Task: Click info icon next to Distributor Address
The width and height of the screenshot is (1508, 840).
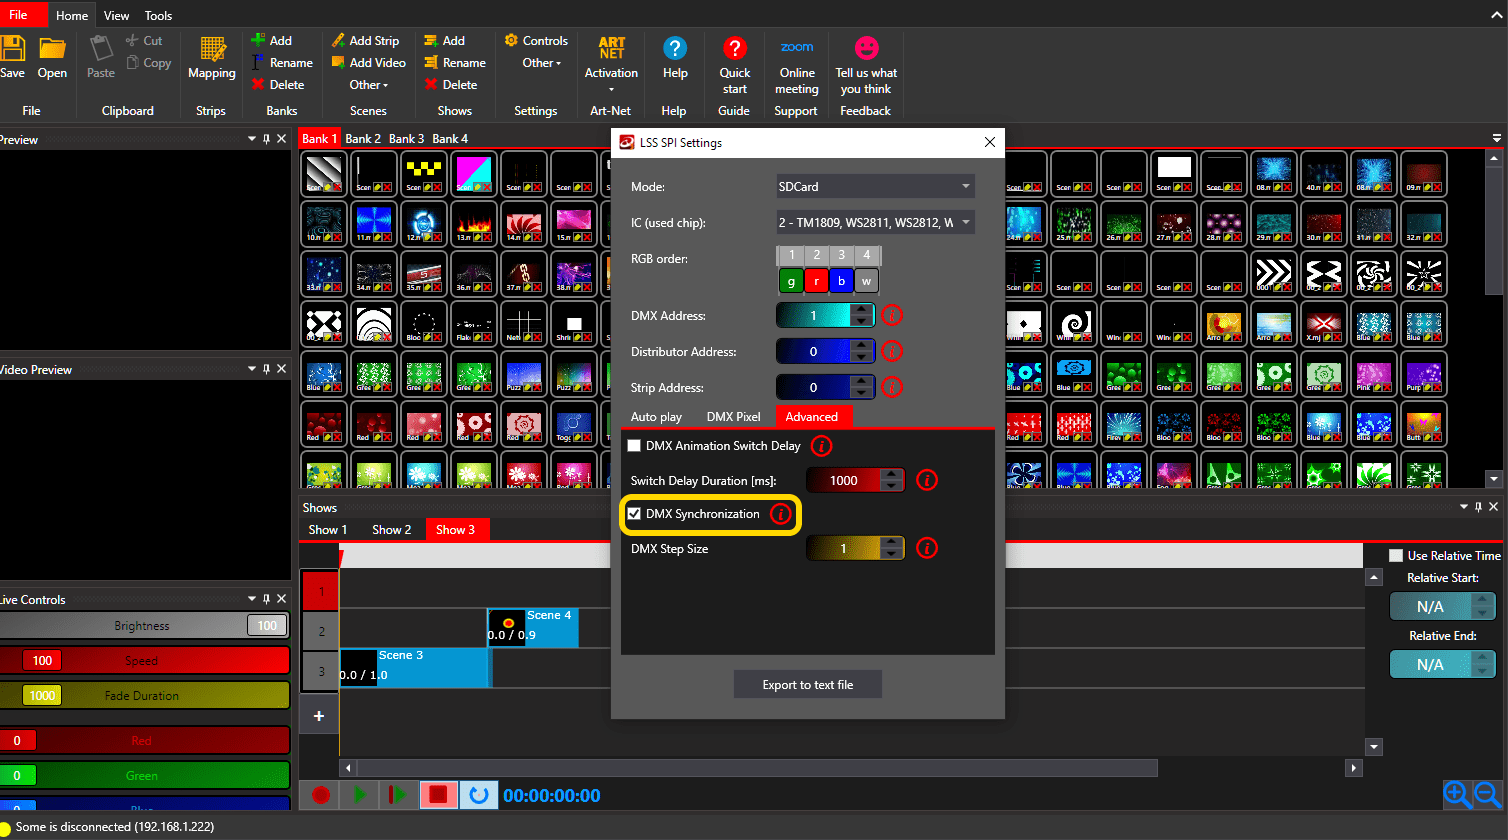Action: (892, 352)
